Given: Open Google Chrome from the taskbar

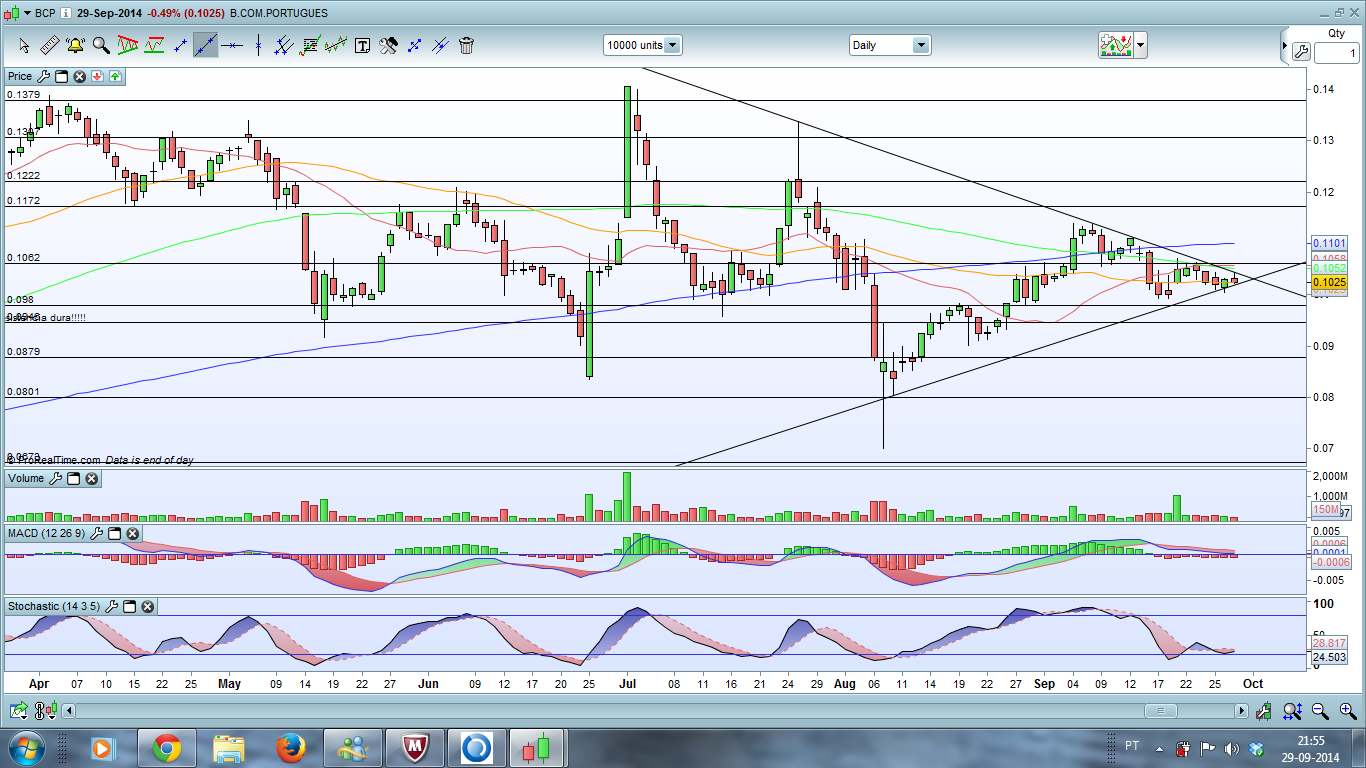Looking at the screenshot, I should pyautogui.click(x=166, y=747).
